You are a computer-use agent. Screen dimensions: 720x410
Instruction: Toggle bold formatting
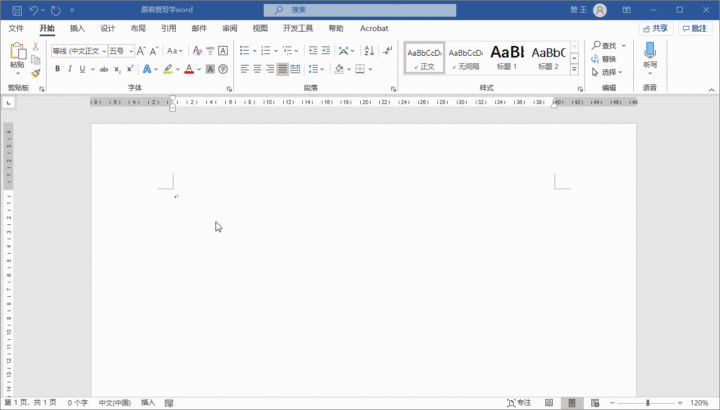tap(57, 69)
